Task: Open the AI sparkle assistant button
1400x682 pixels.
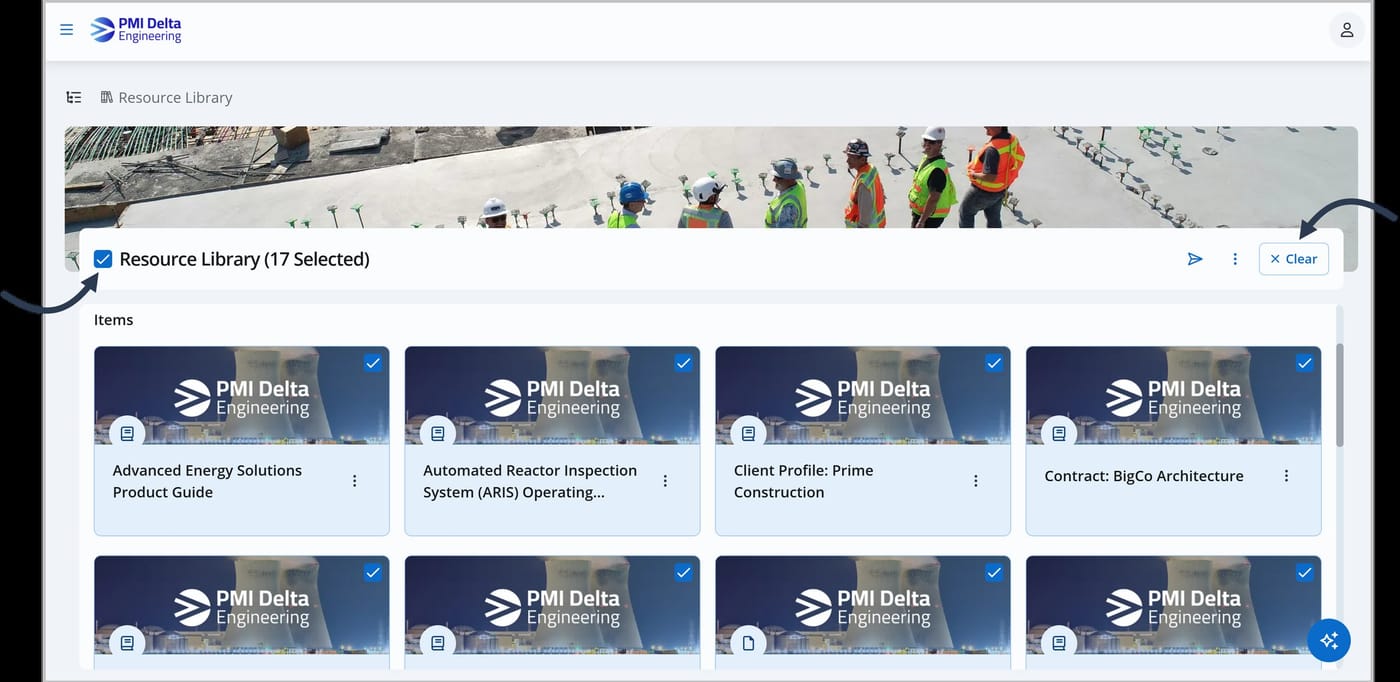Action: tap(1329, 641)
